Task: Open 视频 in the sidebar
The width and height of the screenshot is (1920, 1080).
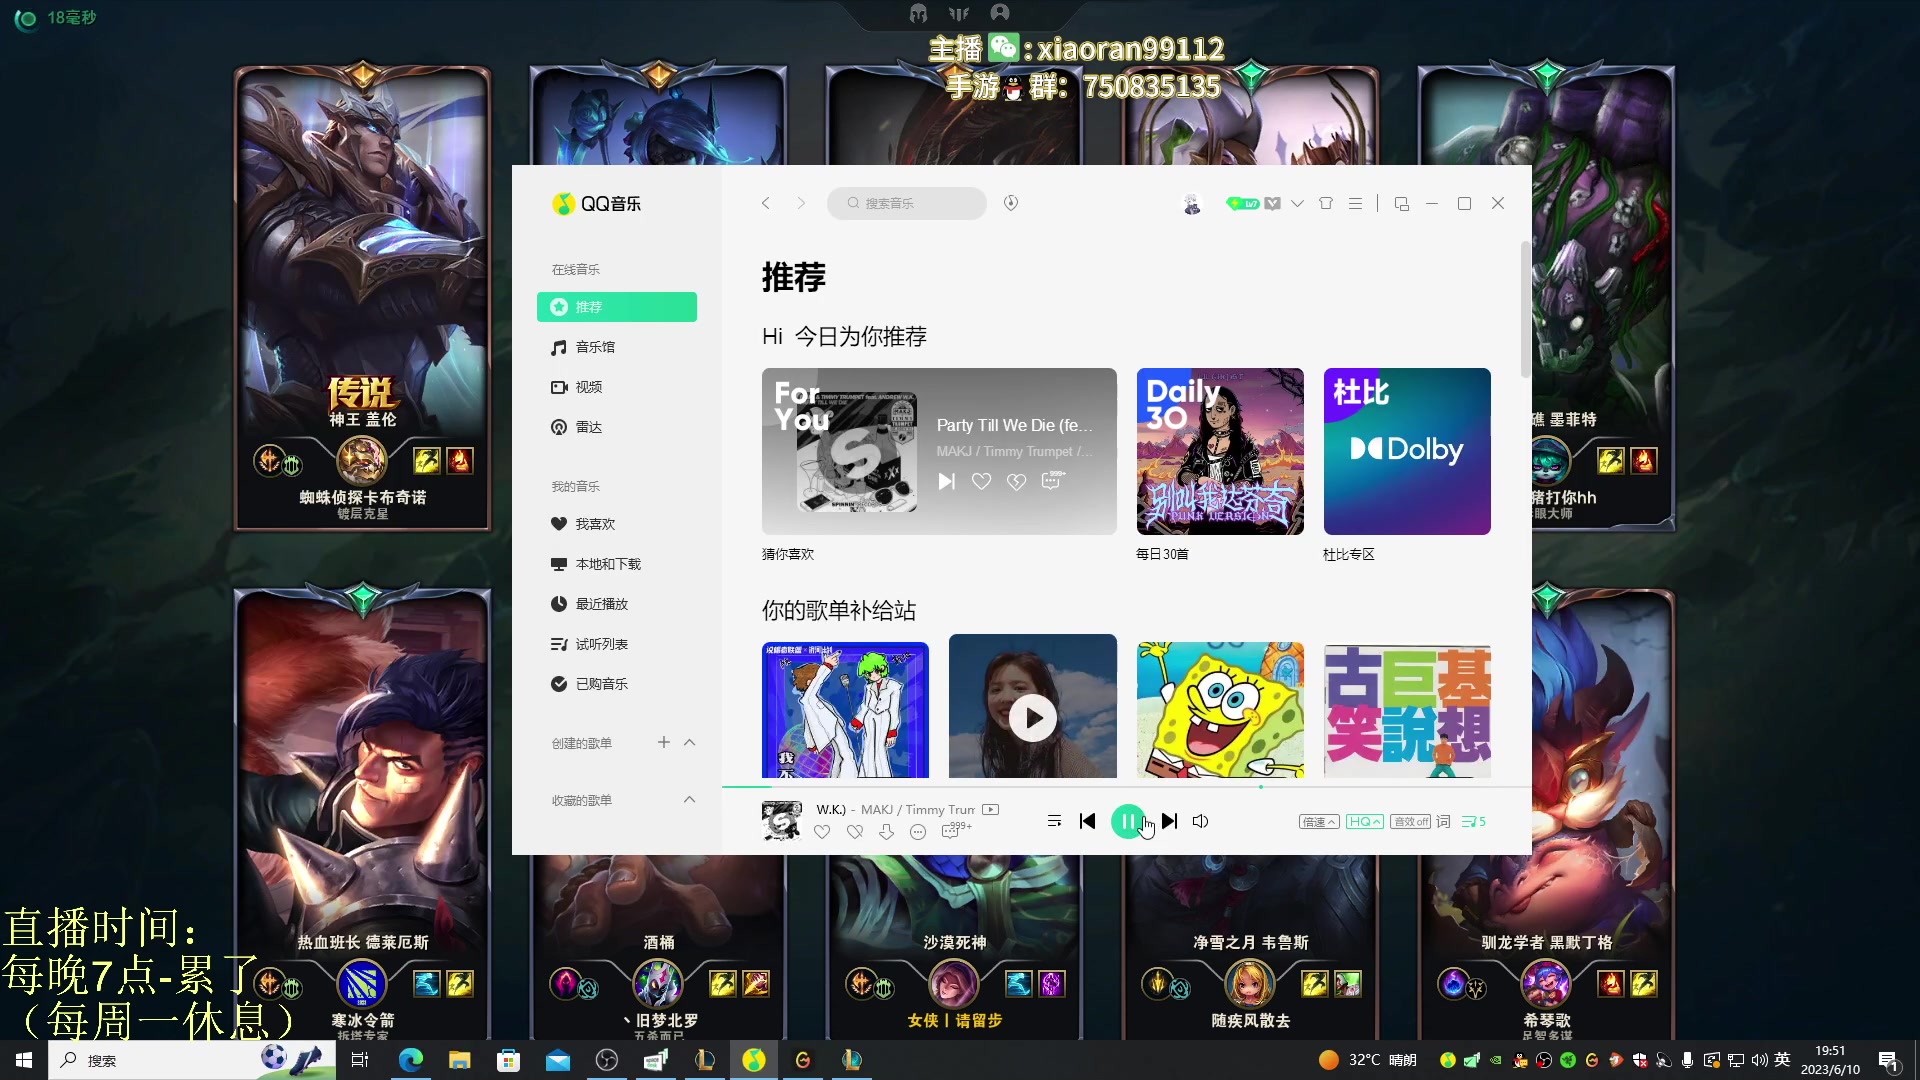Action: pyautogui.click(x=617, y=387)
